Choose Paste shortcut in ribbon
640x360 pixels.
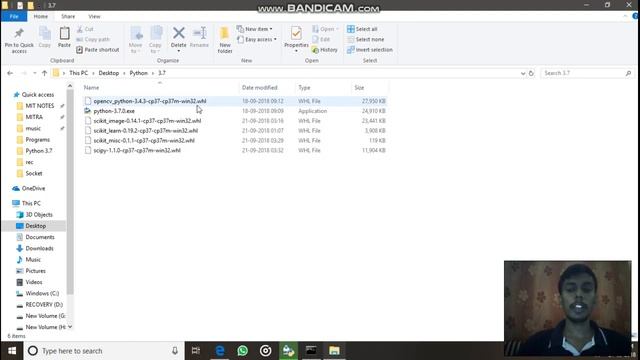98,49
